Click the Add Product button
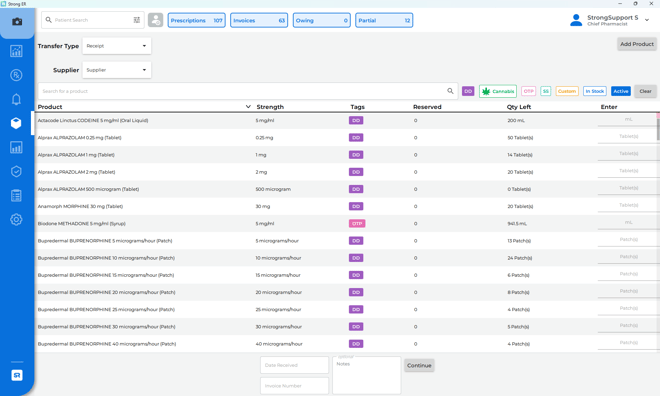 click(637, 44)
